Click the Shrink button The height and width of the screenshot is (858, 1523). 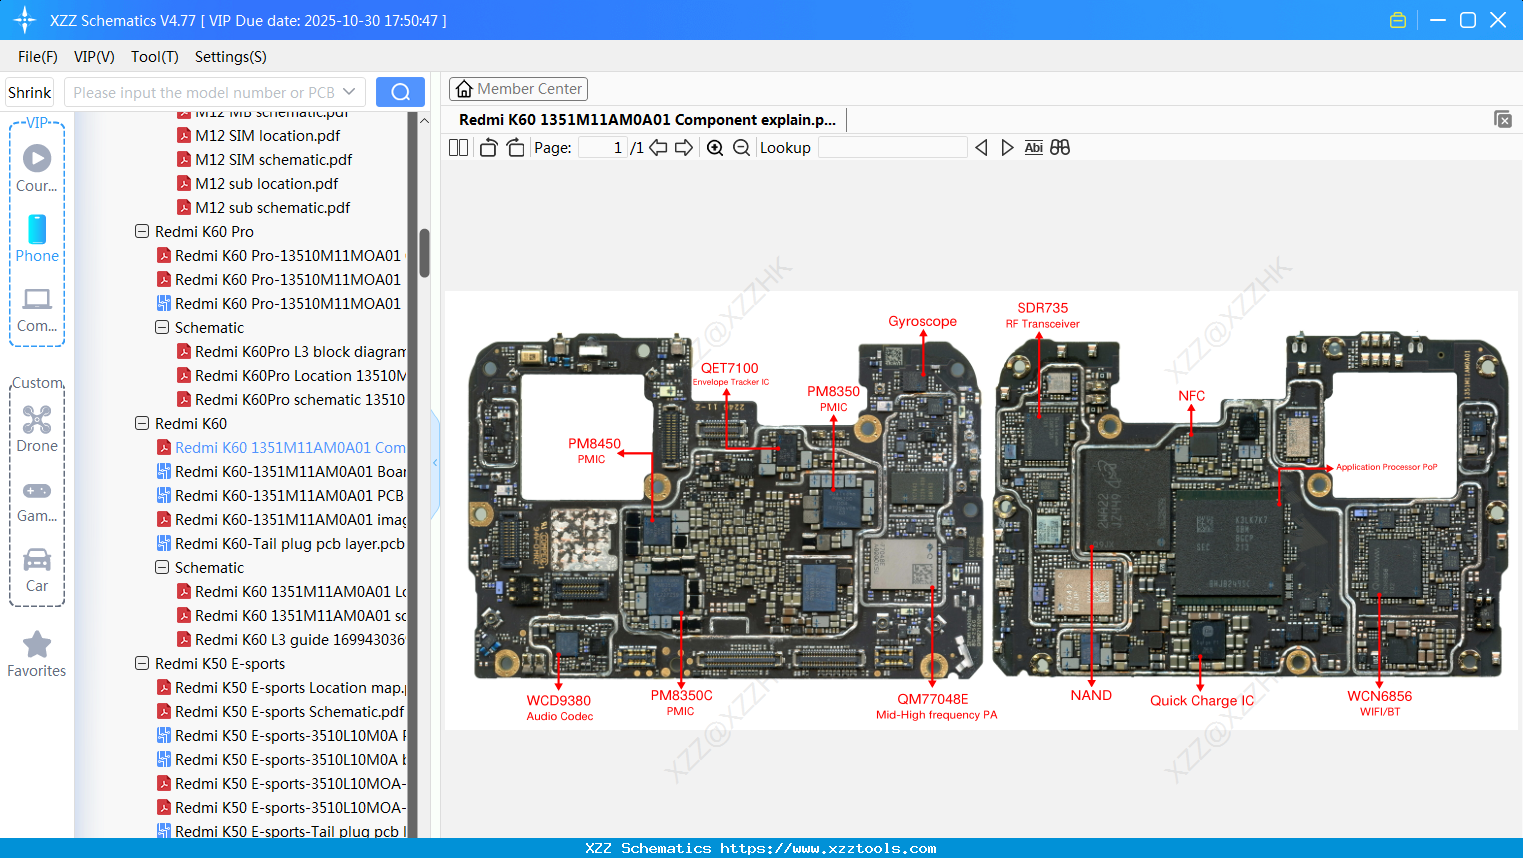pyautogui.click(x=29, y=91)
